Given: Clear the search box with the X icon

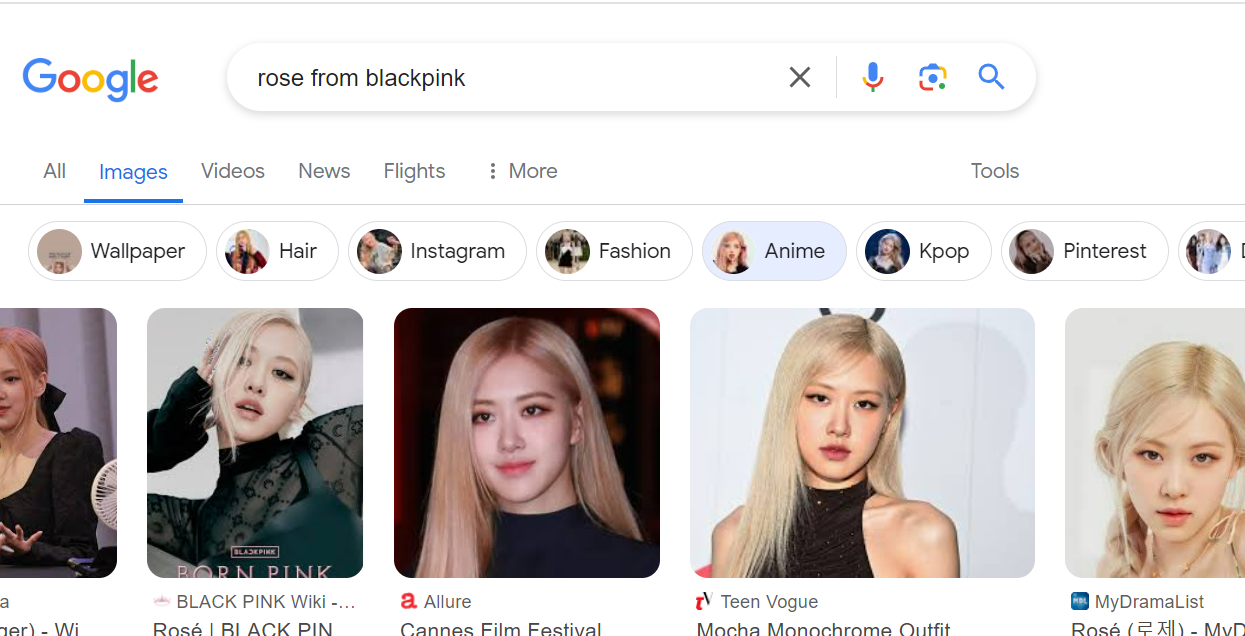Looking at the screenshot, I should coord(800,77).
